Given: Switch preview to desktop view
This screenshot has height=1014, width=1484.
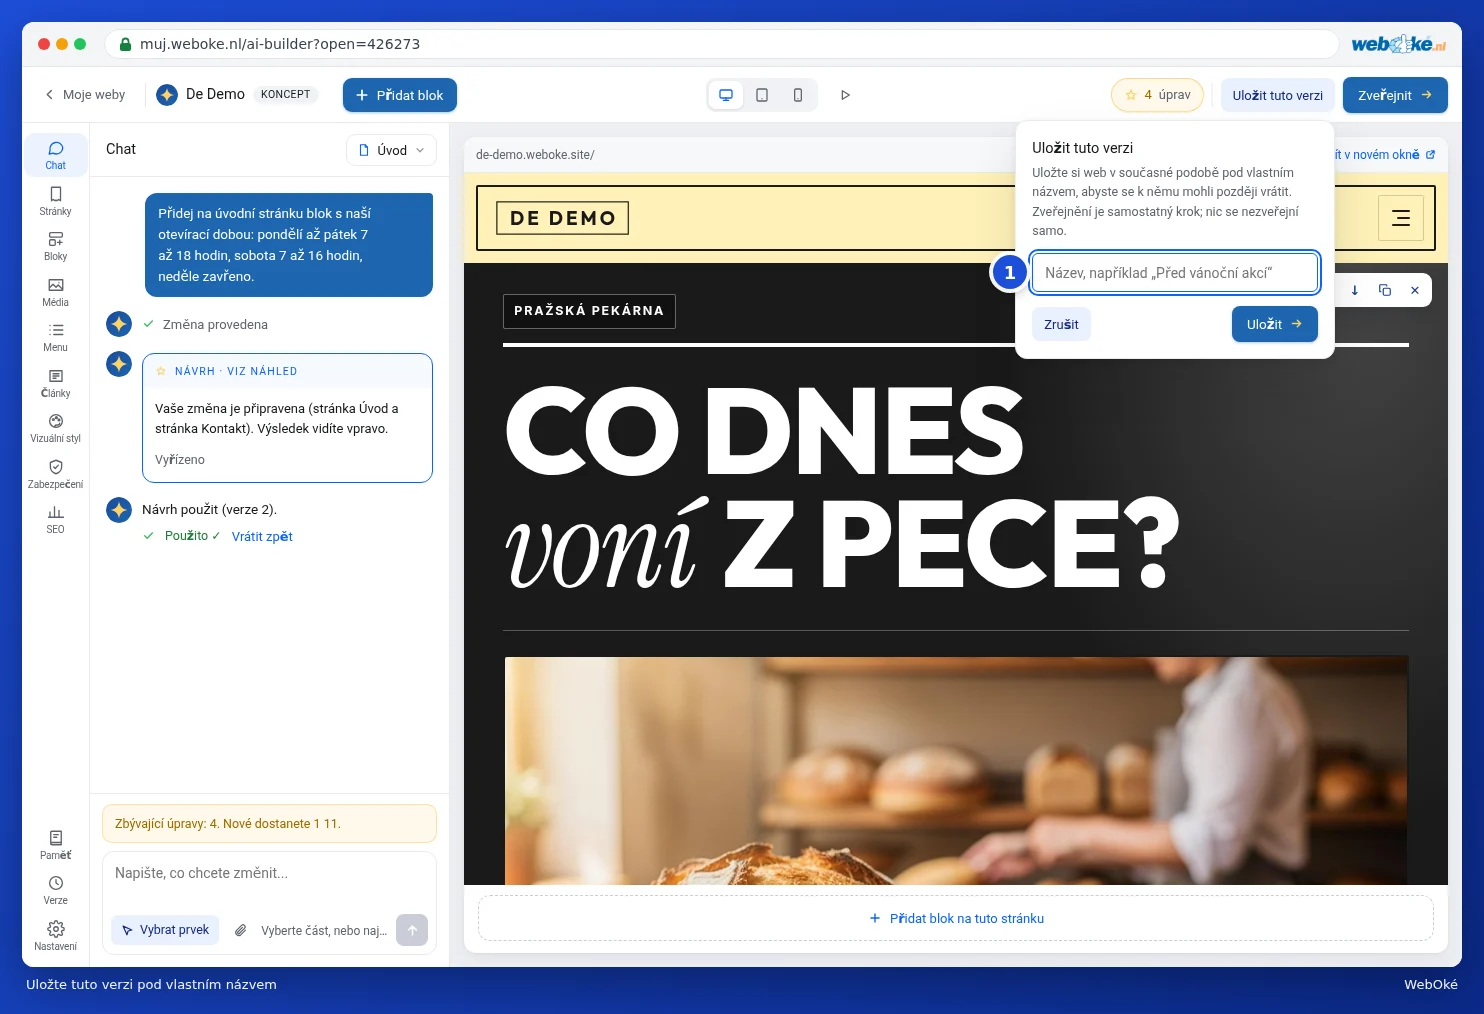Looking at the screenshot, I should click(726, 95).
